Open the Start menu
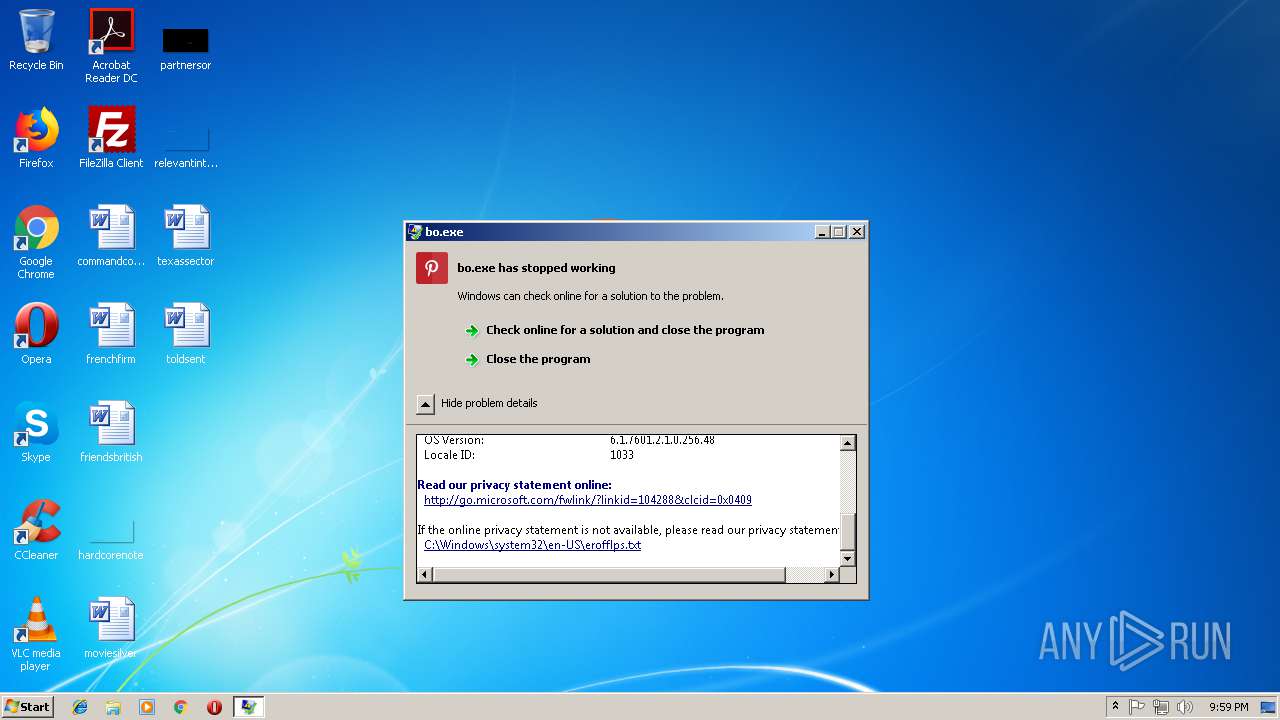1280x720 pixels. pyautogui.click(x=27, y=707)
